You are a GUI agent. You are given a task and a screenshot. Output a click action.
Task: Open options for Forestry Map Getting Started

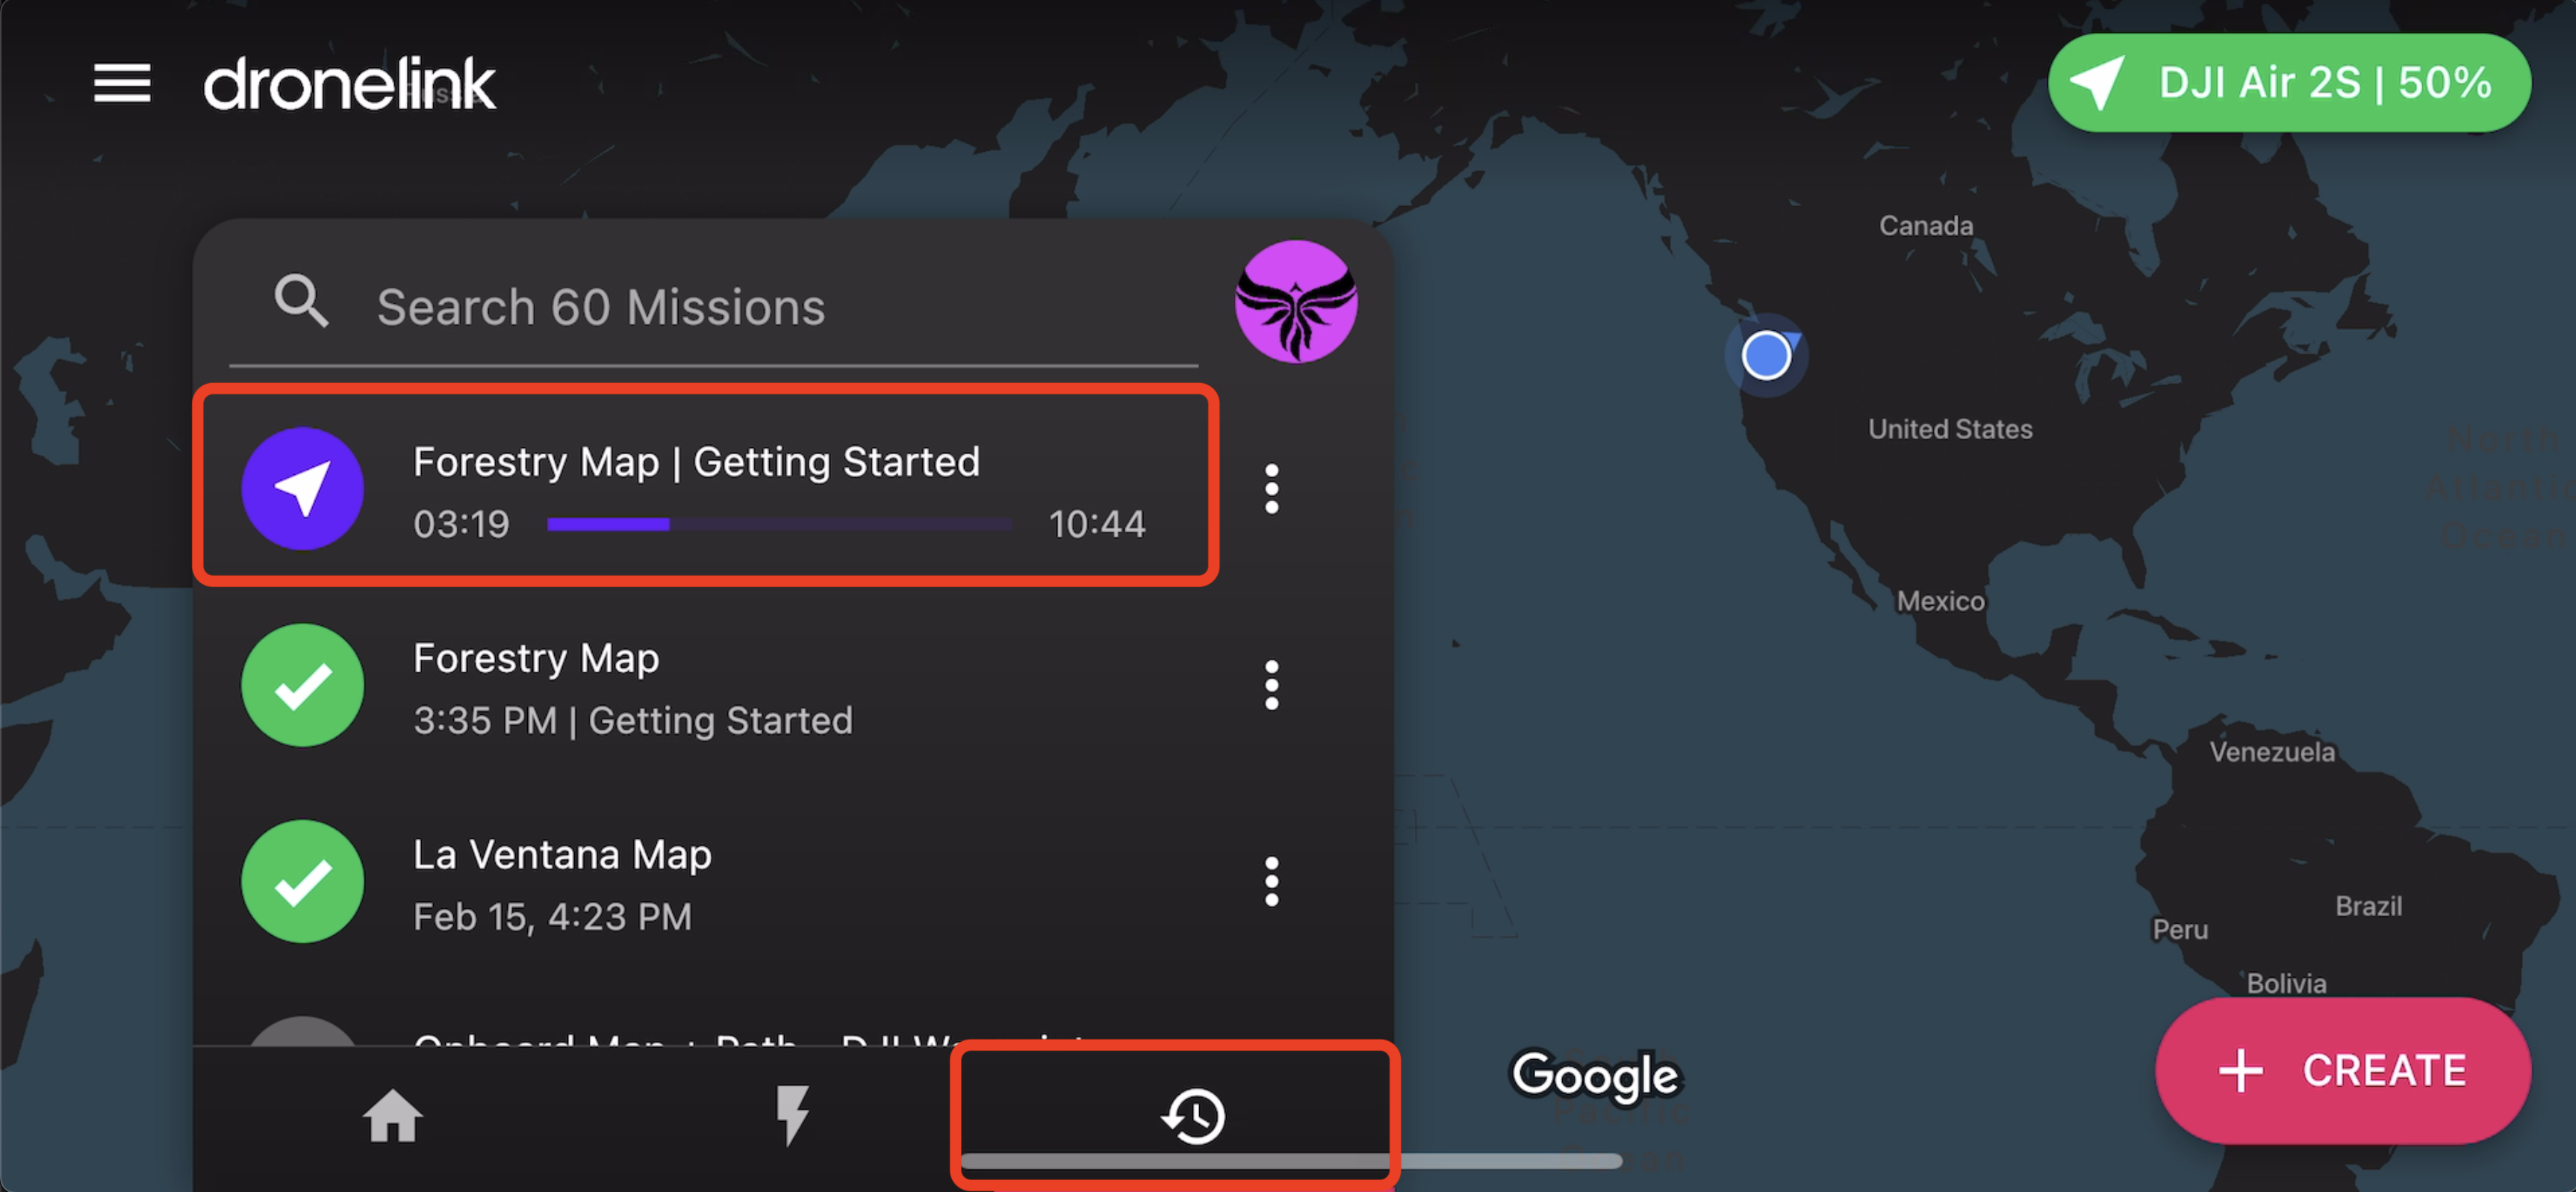(1271, 489)
